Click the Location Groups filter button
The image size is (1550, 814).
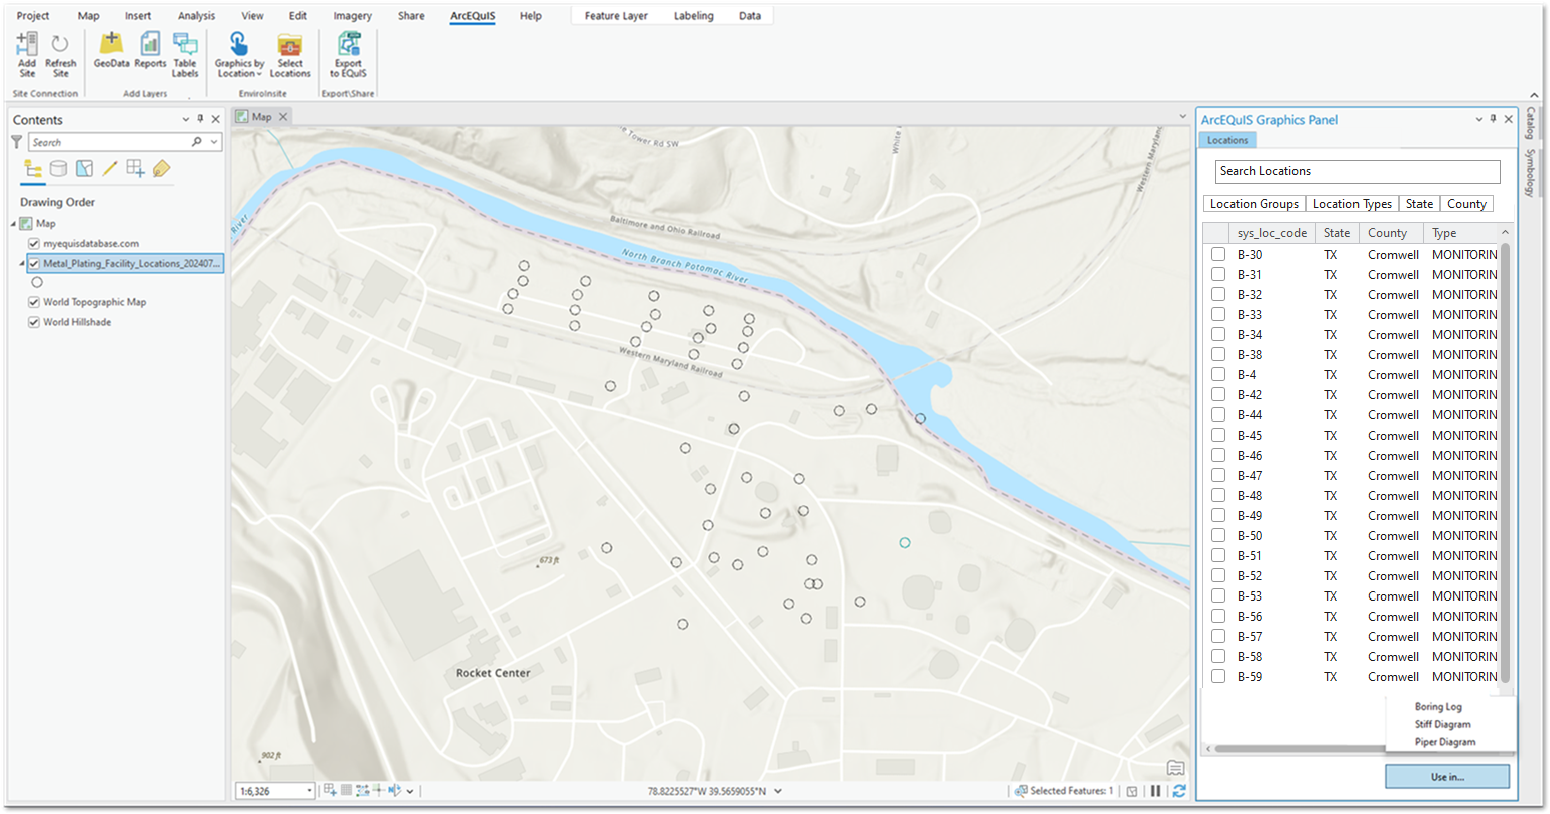coord(1254,204)
